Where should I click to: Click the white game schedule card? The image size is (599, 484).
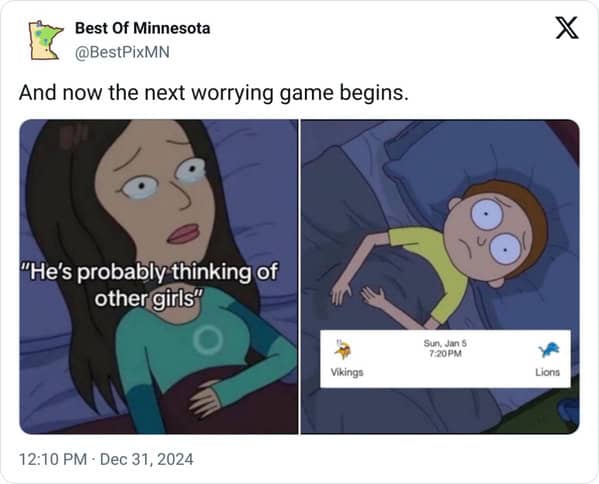pyautogui.click(x=445, y=359)
